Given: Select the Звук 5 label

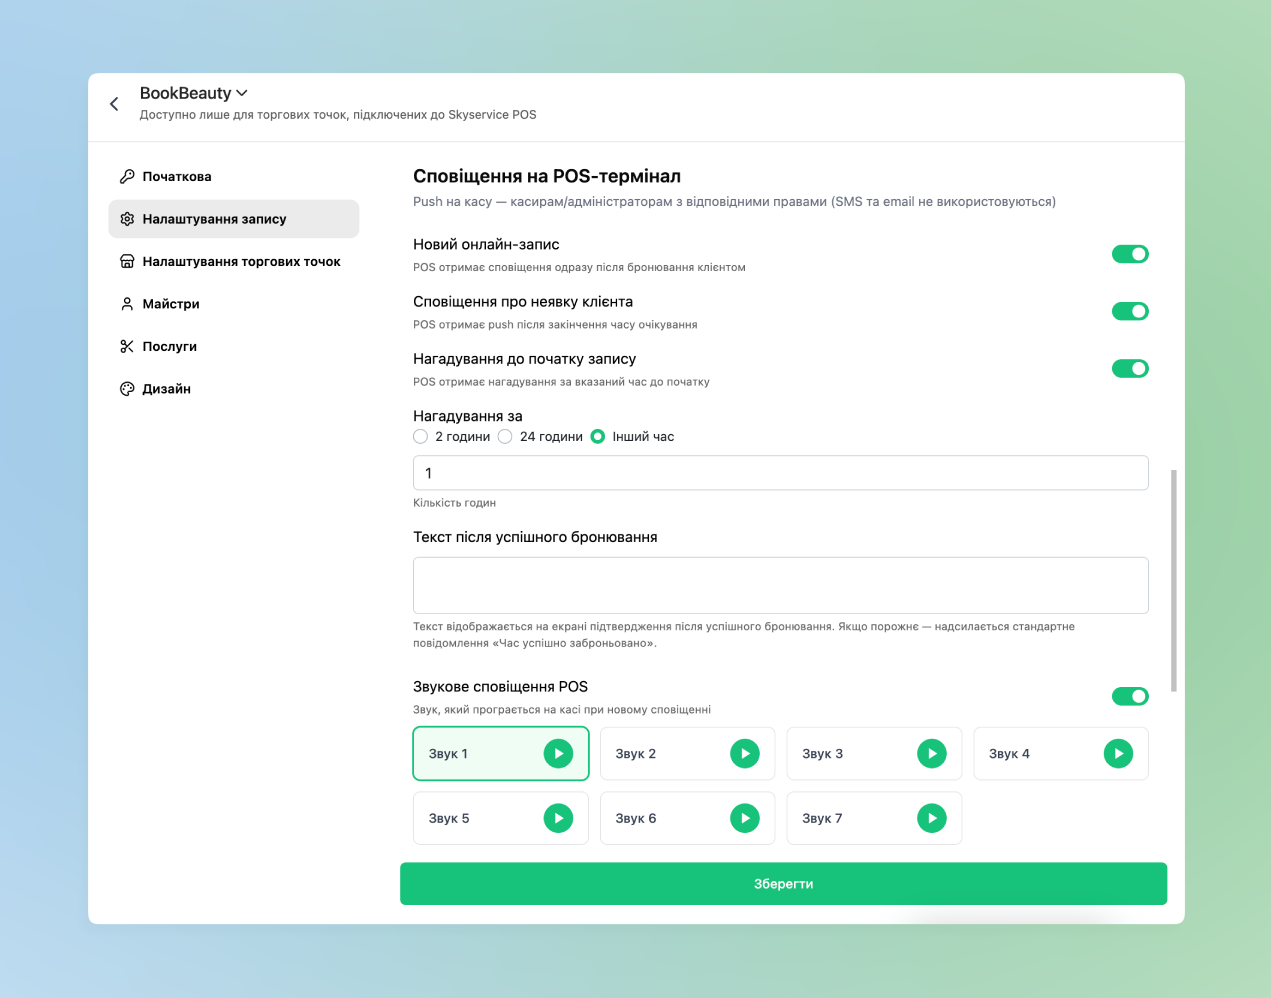Looking at the screenshot, I should pyautogui.click(x=449, y=818).
